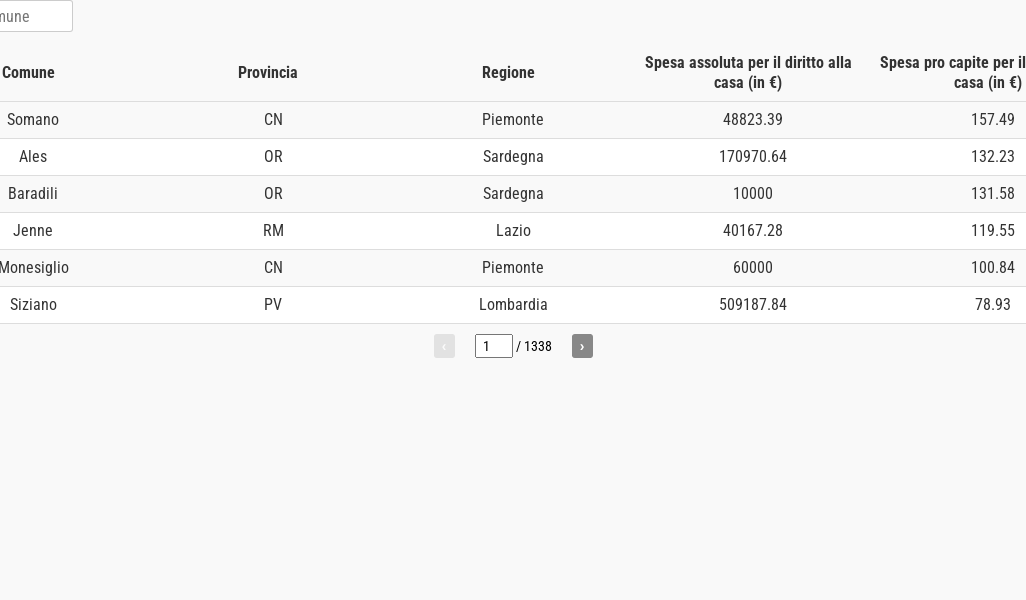The width and height of the screenshot is (1026, 600).
Task: Click the Lombardia region cell
Action: (513, 304)
